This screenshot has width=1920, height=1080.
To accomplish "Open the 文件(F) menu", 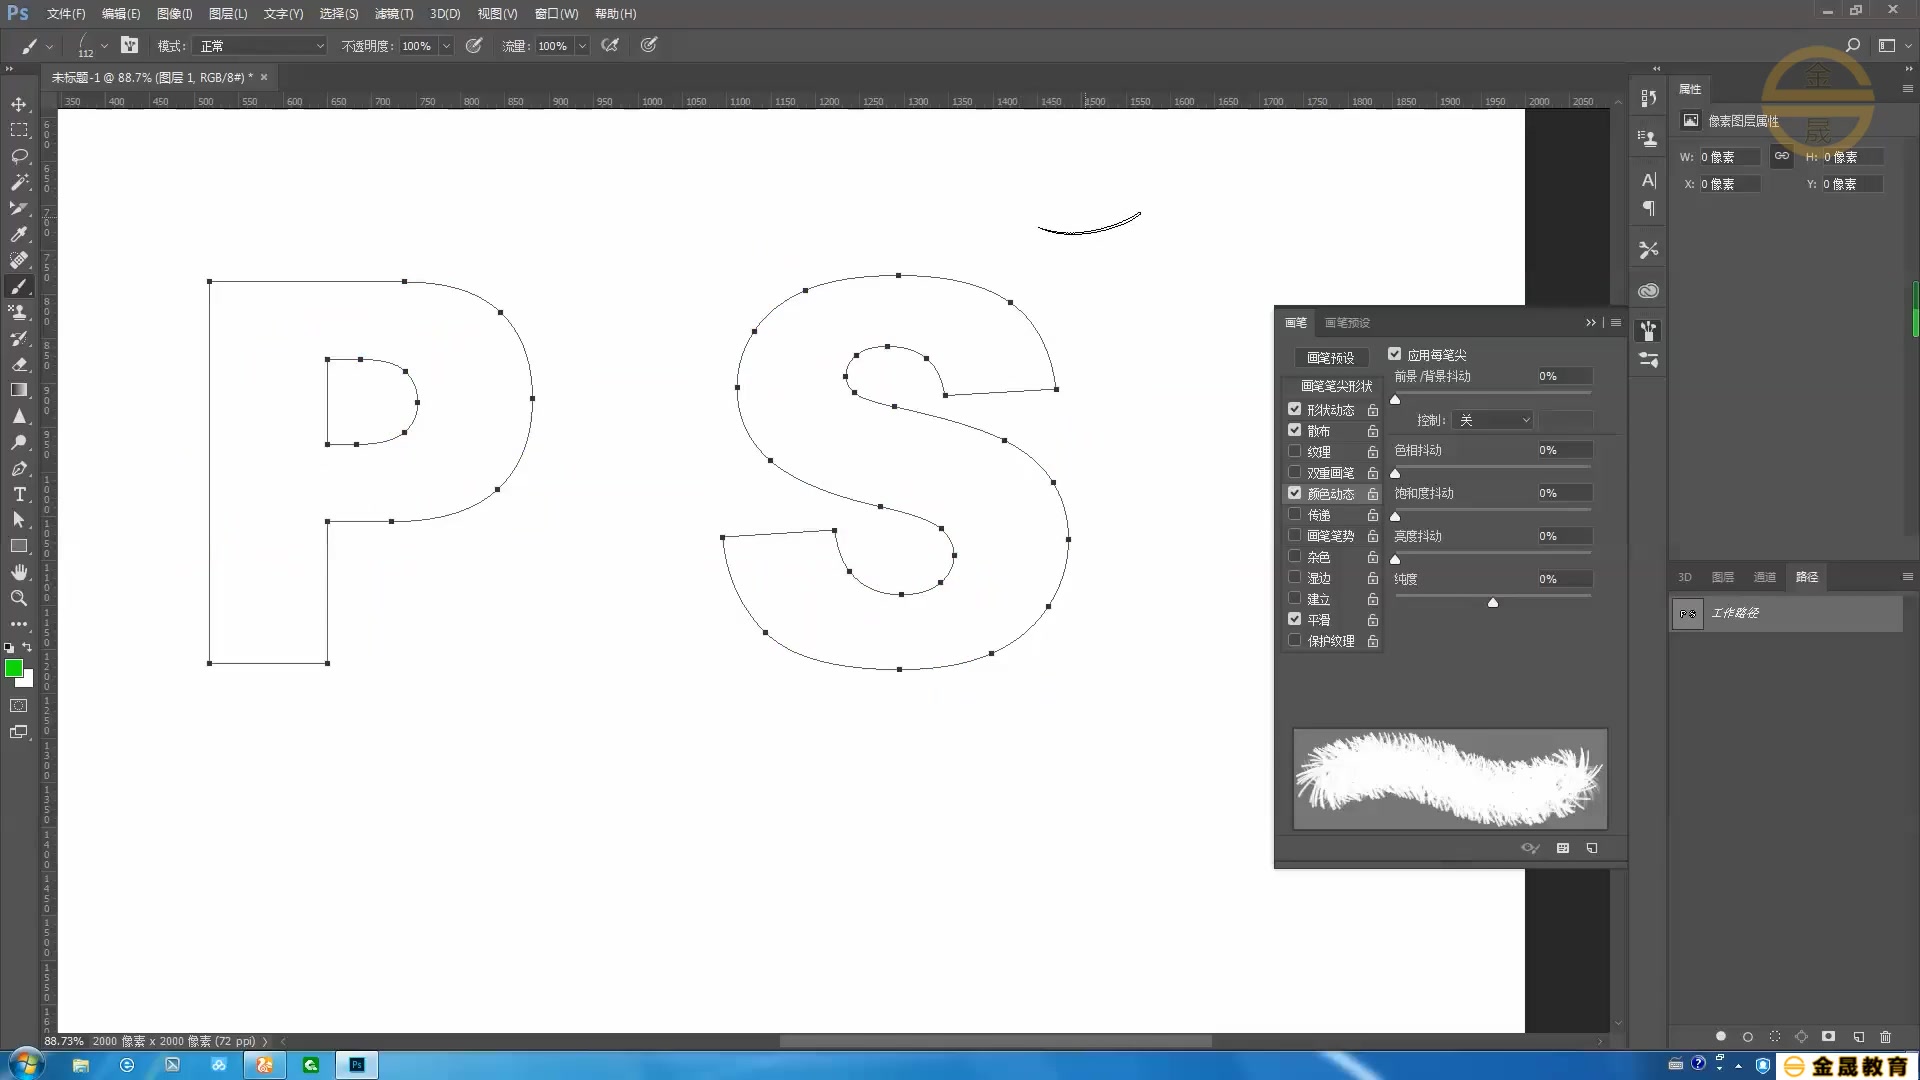I will tap(66, 14).
